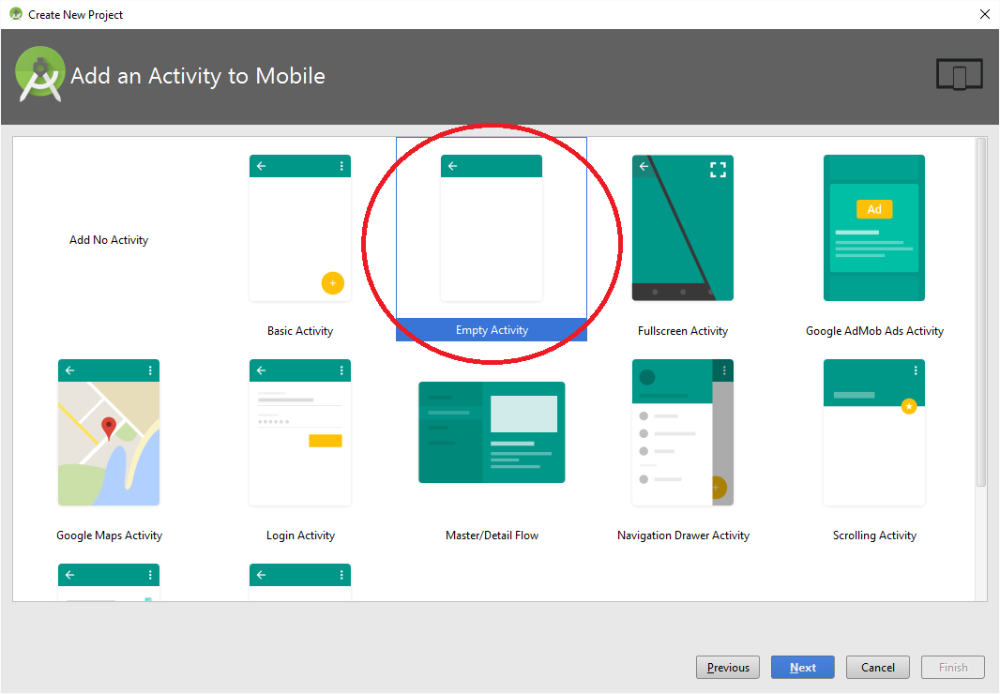1000x694 pixels.
Task: Select the Add No Activity option
Action: click(x=108, y=240)
